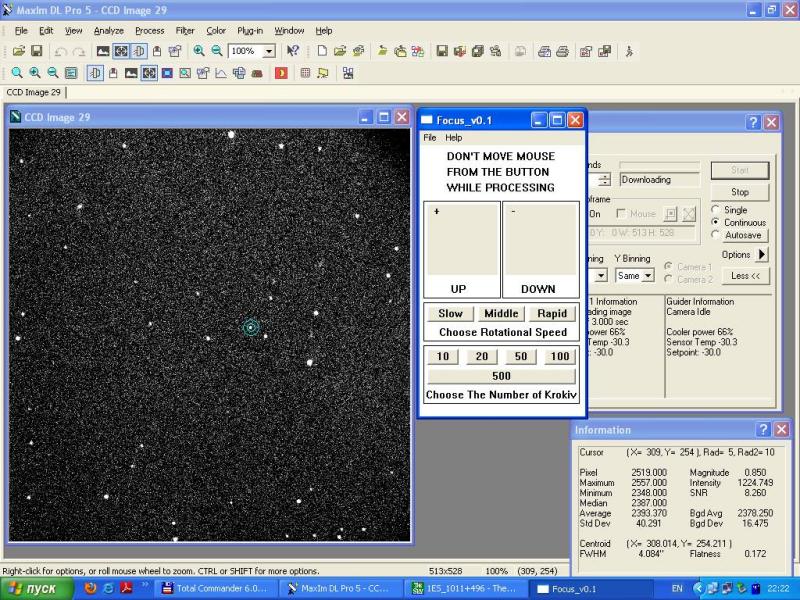The height and width of the screenshot is (600, 800).
Task: Set number of steps to 10
Action: 443,356
